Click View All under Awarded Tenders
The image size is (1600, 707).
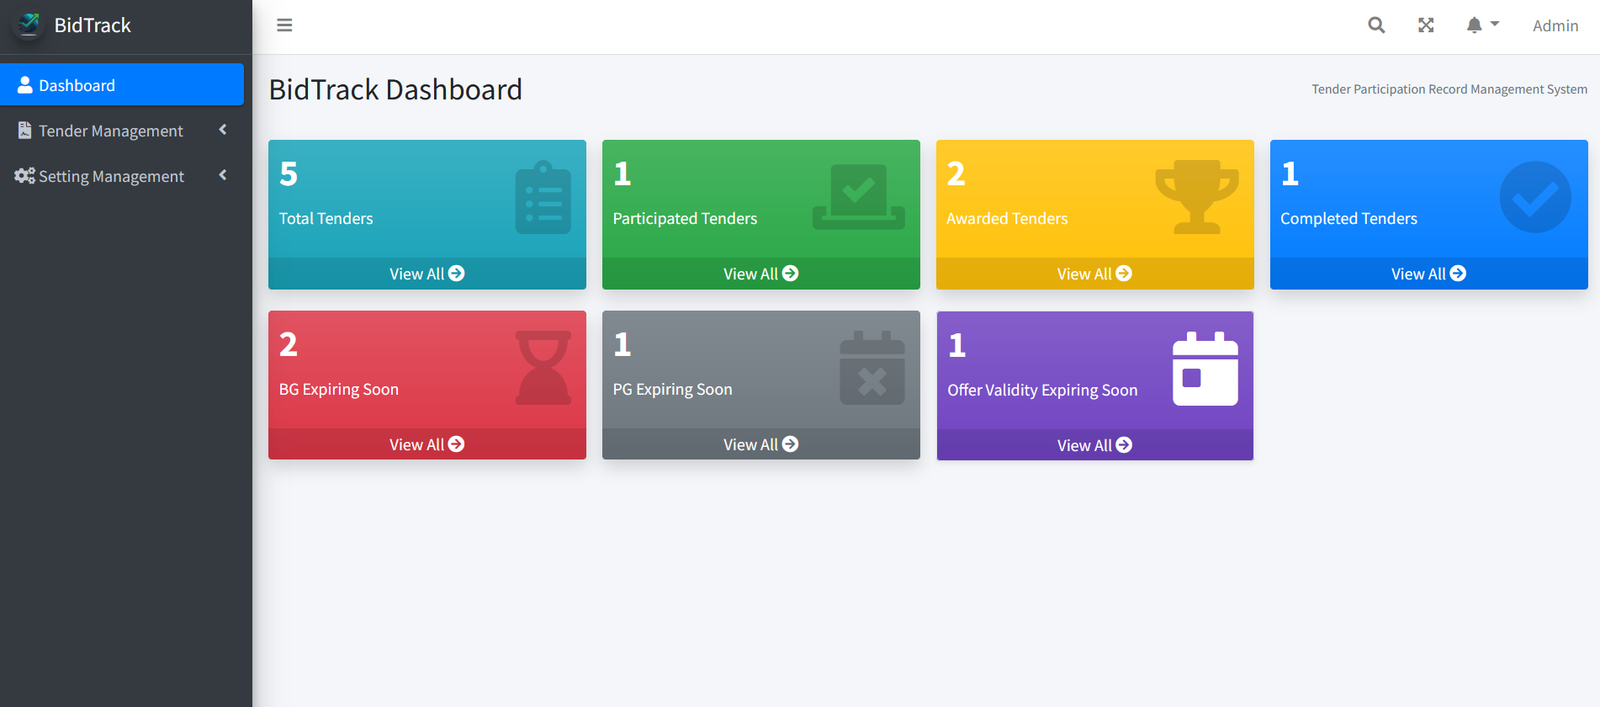[x=1094, y=274]
